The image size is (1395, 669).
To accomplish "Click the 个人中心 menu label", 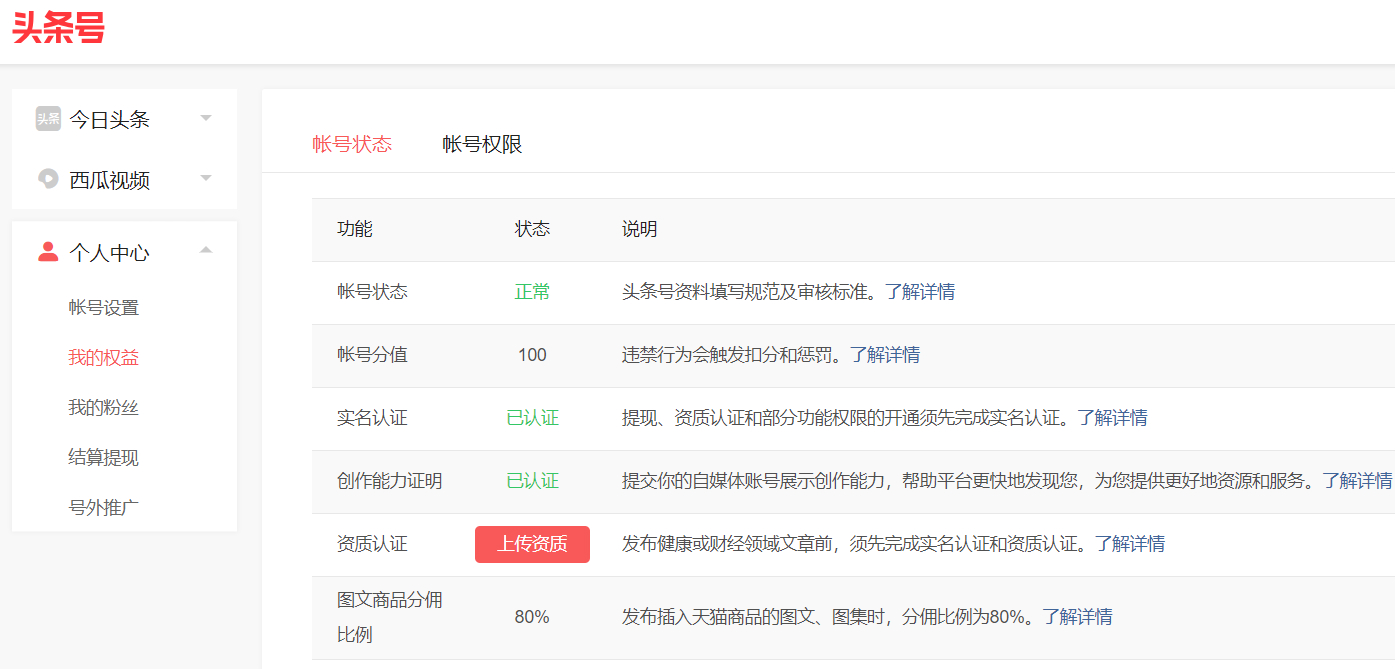I will (109, 253).
